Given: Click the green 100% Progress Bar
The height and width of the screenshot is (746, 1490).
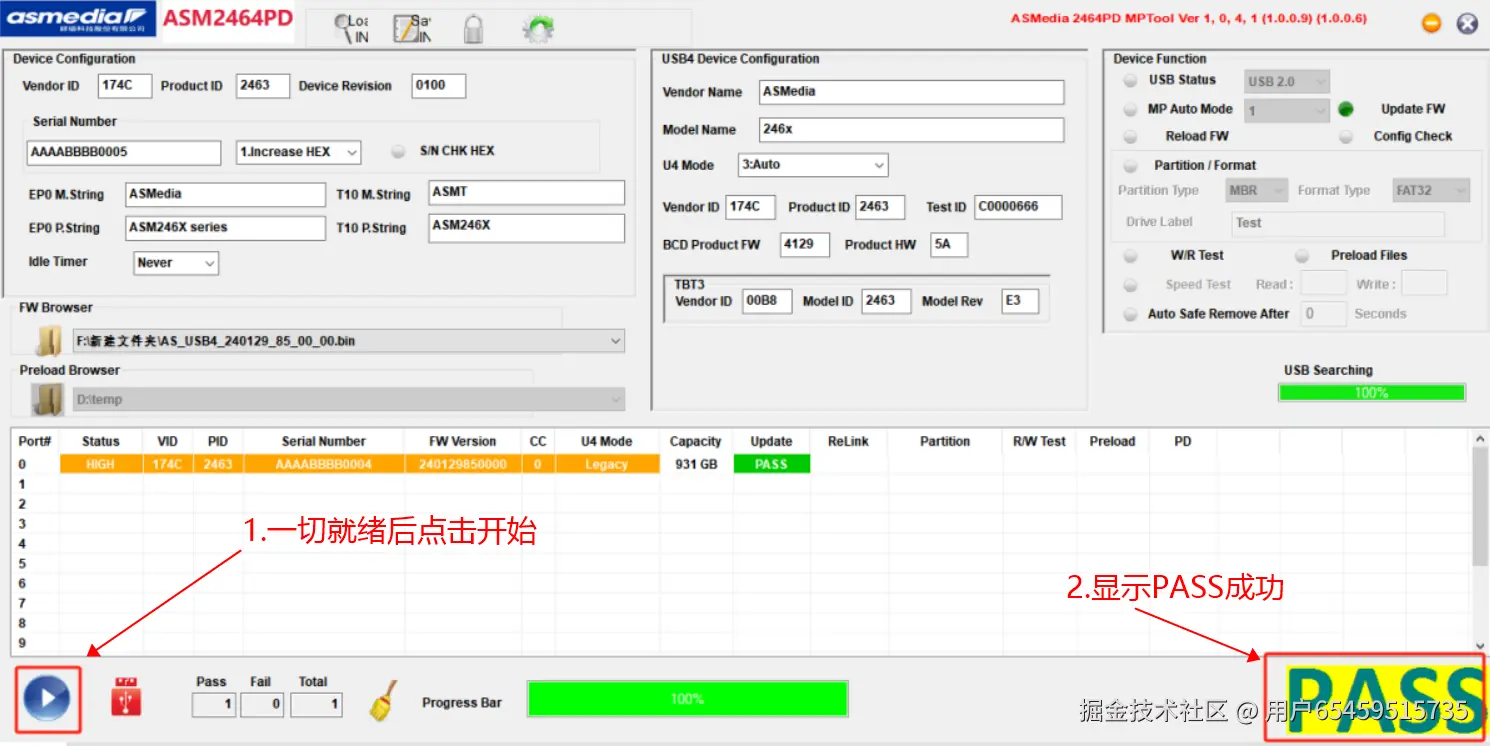Looking at the screenshot, I should tap(687, 699).
